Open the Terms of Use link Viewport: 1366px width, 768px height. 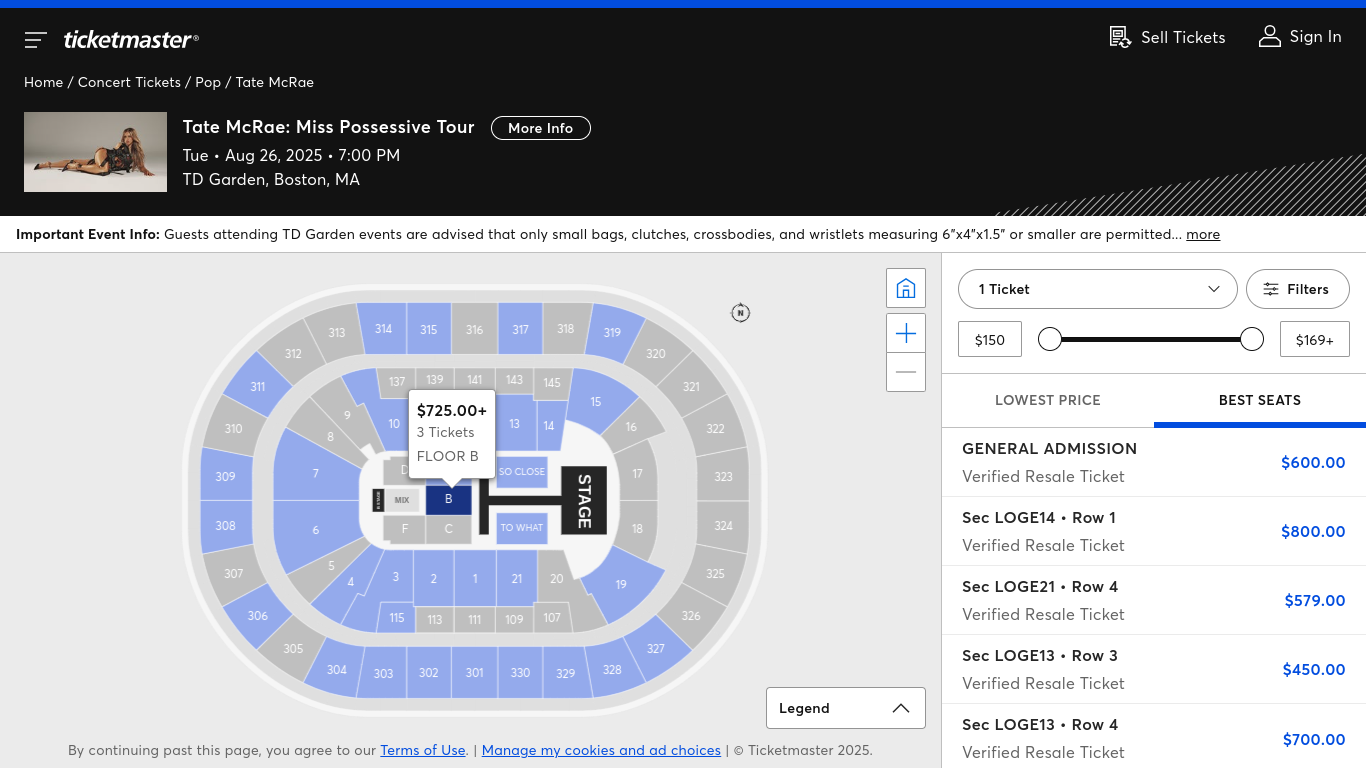coord(423,750)
